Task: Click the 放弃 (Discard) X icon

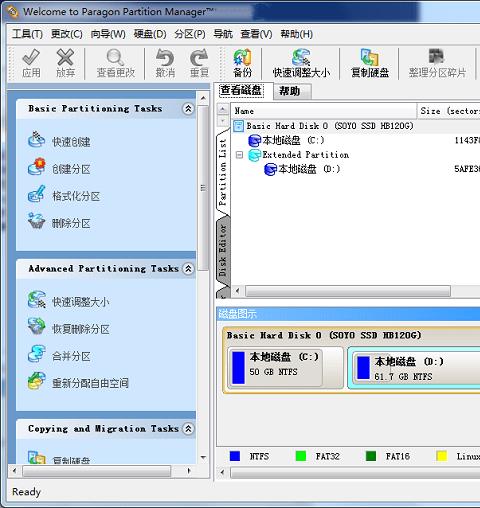Action: pyautogui.click(x=65, y=57)
